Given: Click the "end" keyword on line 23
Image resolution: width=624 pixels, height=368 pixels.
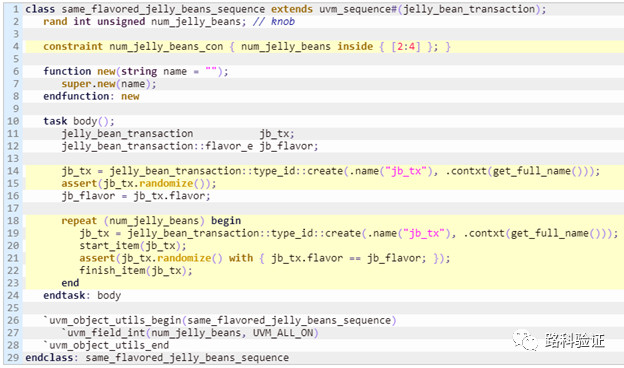Looking at the screenshot, I should (70, 283).
